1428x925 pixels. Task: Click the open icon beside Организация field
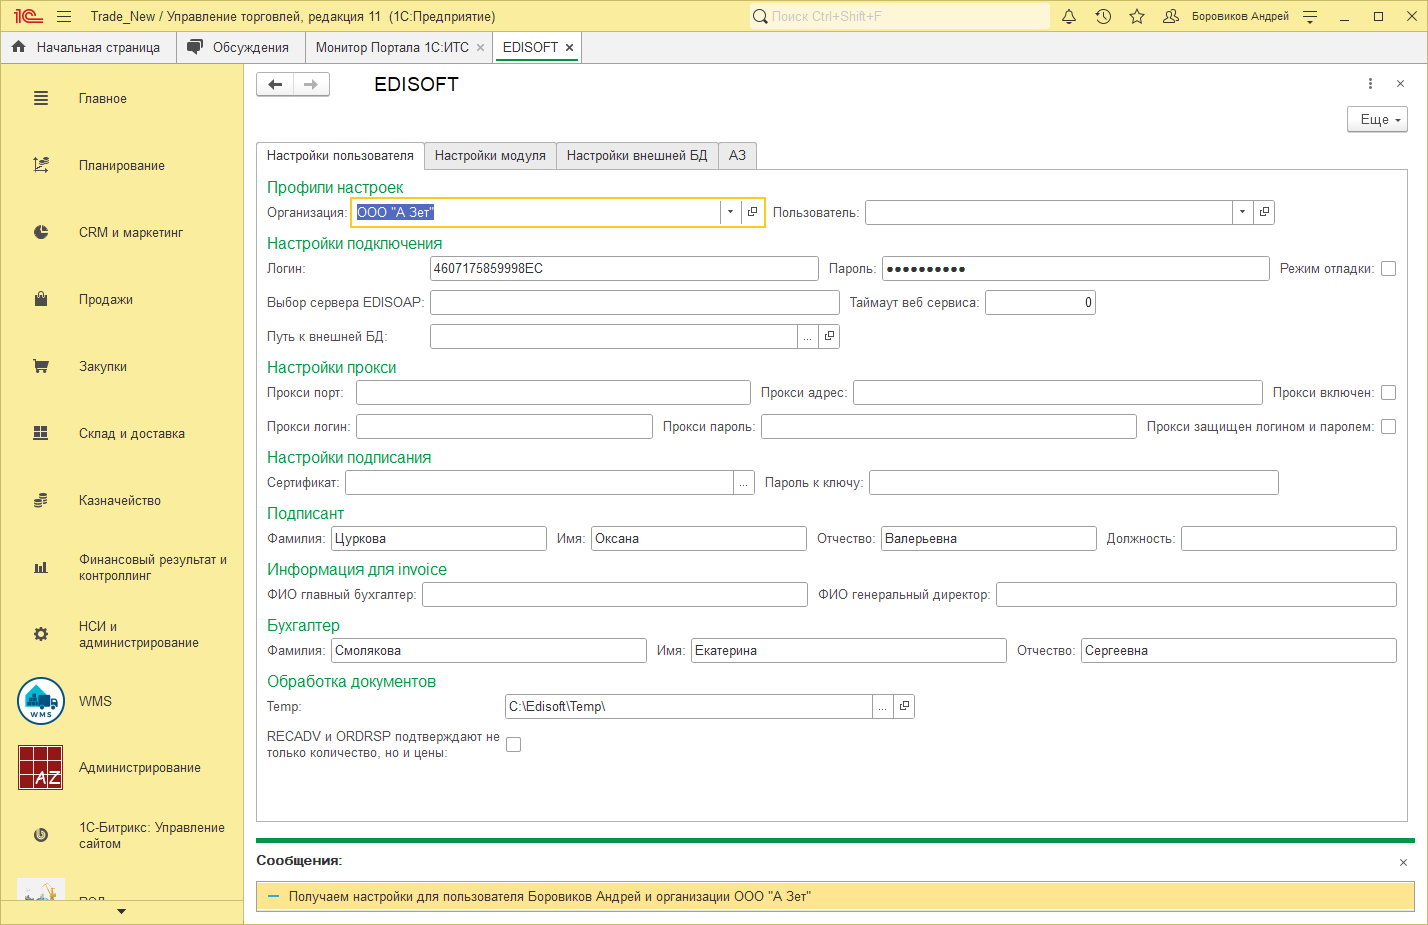752,212
